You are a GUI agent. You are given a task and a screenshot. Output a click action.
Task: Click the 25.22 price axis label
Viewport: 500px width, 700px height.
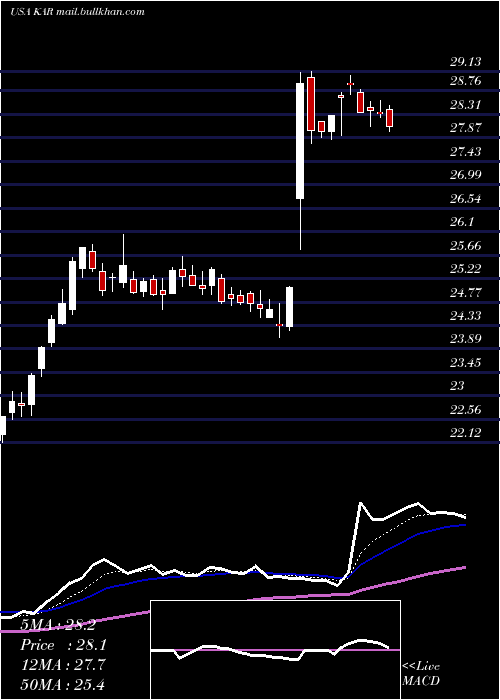(x=465, y=269)
